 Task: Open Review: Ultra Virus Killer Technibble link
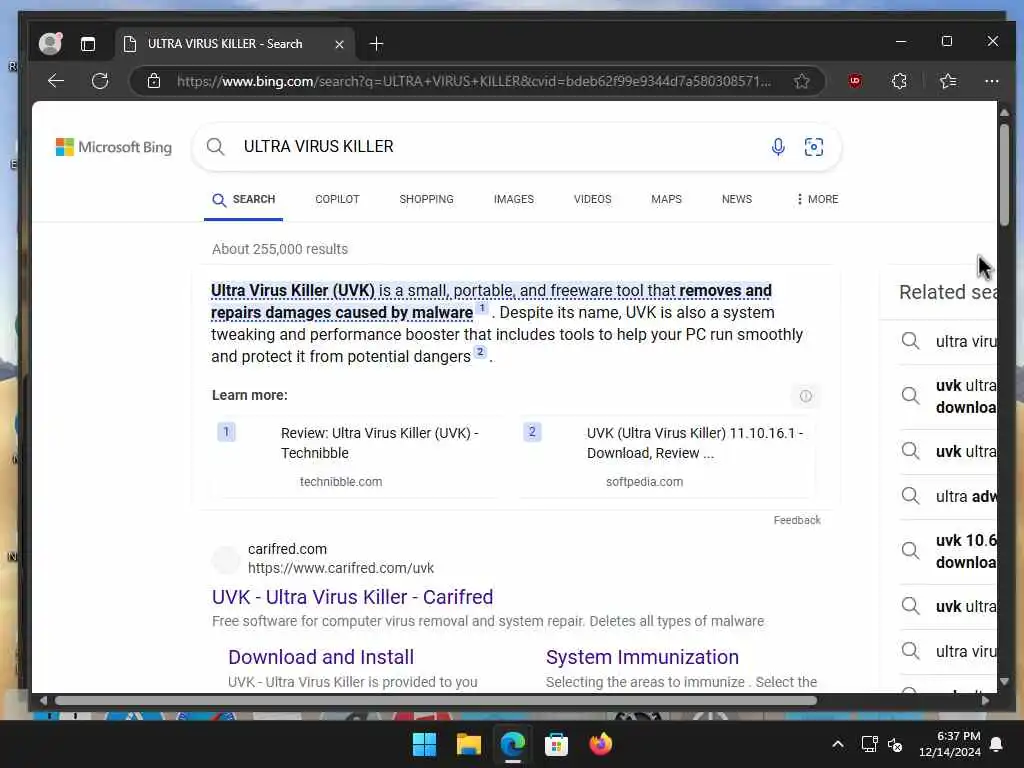click(379, 443)
